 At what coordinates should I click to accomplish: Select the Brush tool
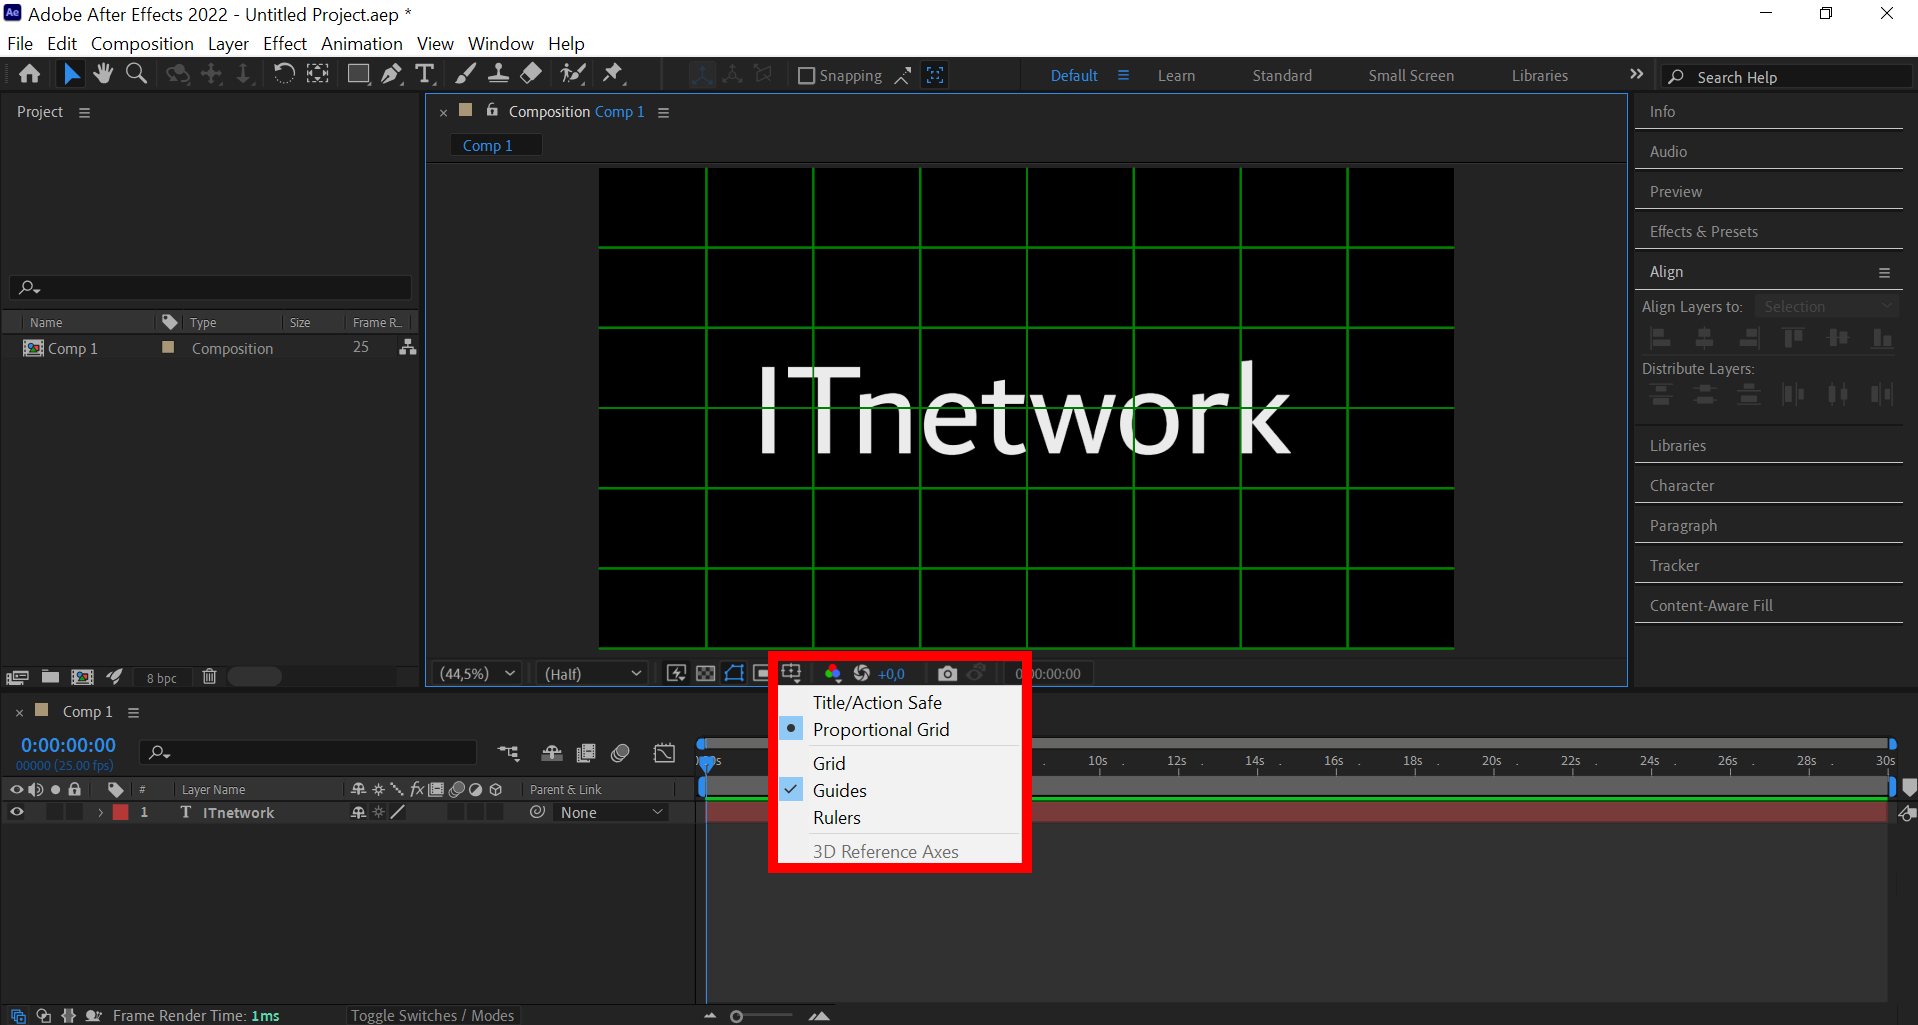[465, 73]
